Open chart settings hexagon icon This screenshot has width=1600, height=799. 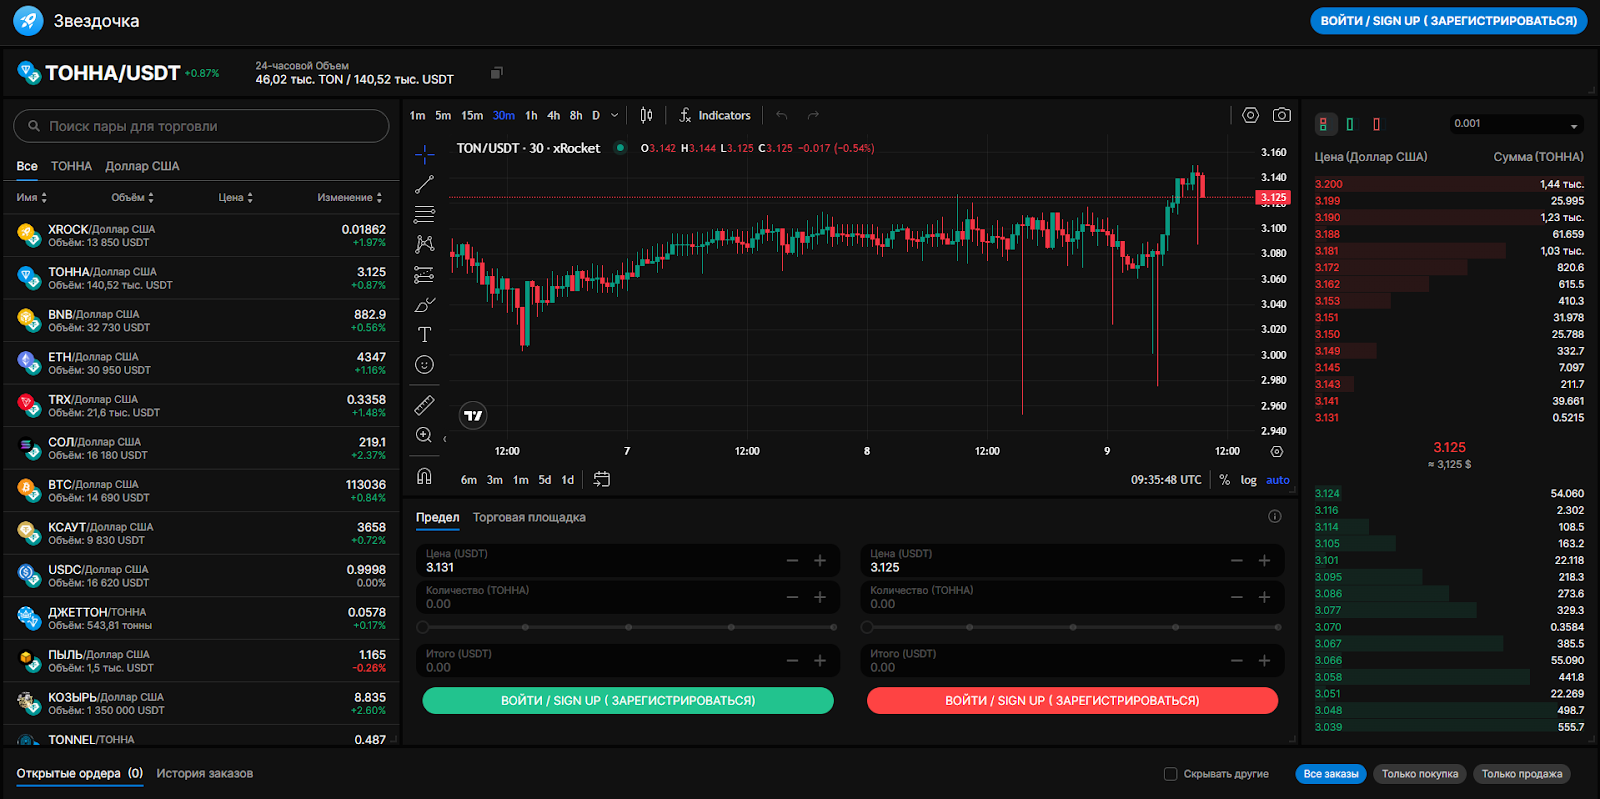click(x=1250, y=115)
